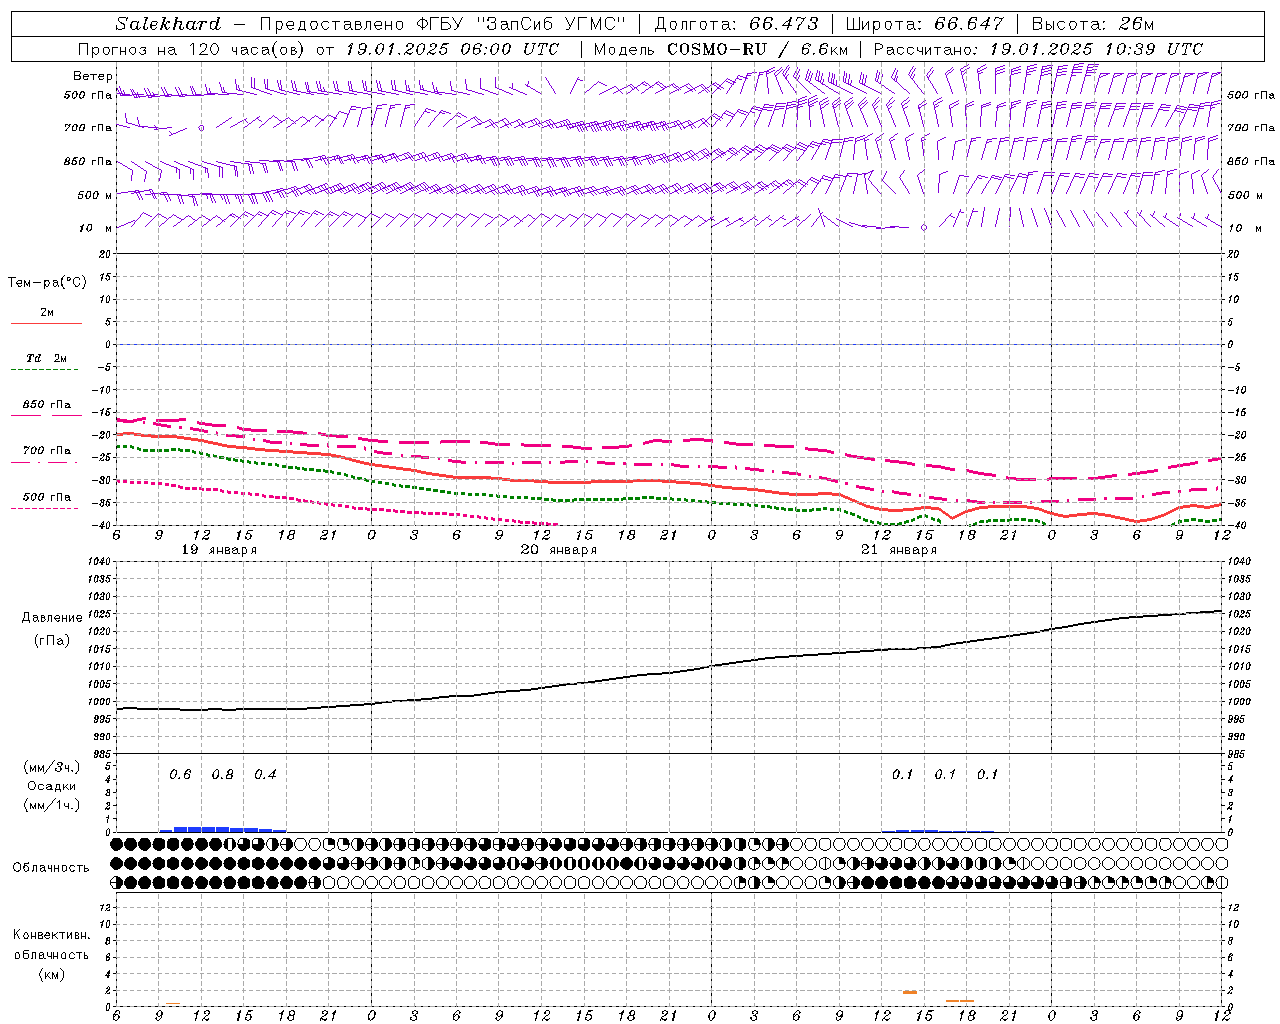Click the 'Осадки' precipitation label
The height and width of the screenshot is (1024, 1280).
click(52, 786)
